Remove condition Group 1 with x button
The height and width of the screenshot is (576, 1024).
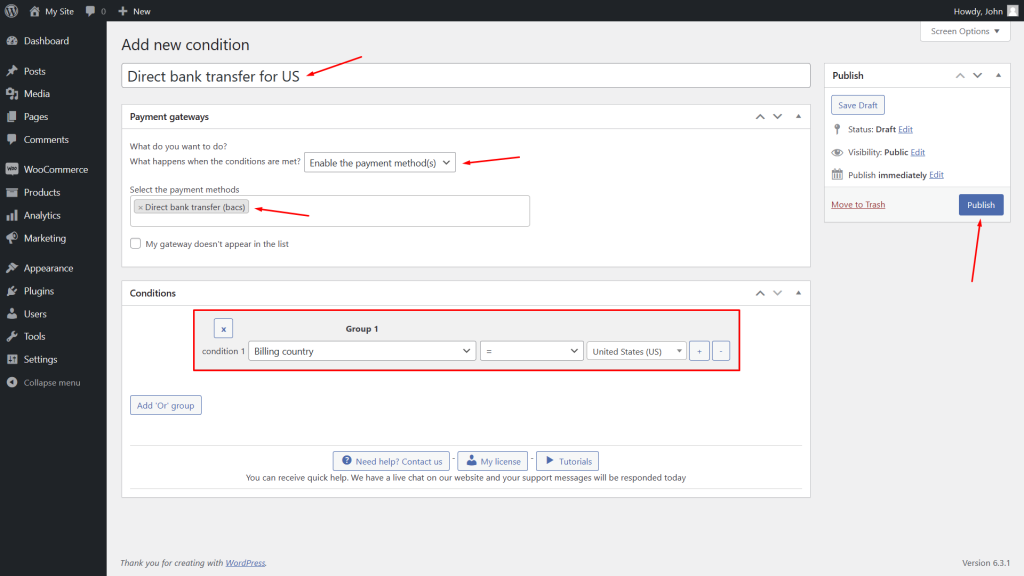coord(223,328)
